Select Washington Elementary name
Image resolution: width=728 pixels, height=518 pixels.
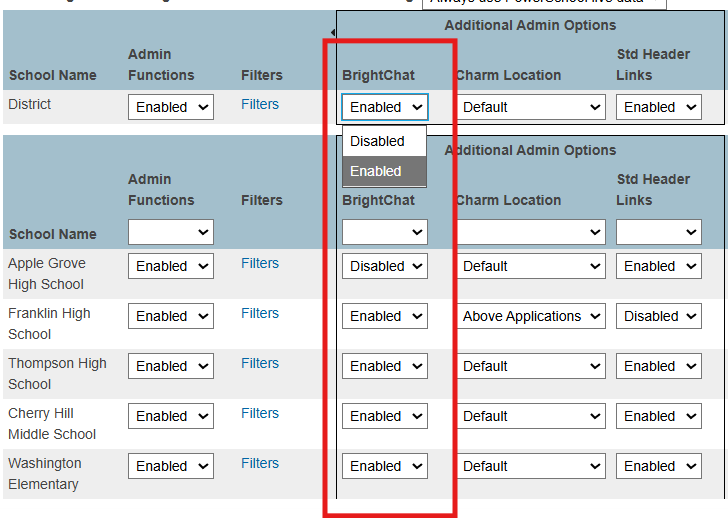45,474
